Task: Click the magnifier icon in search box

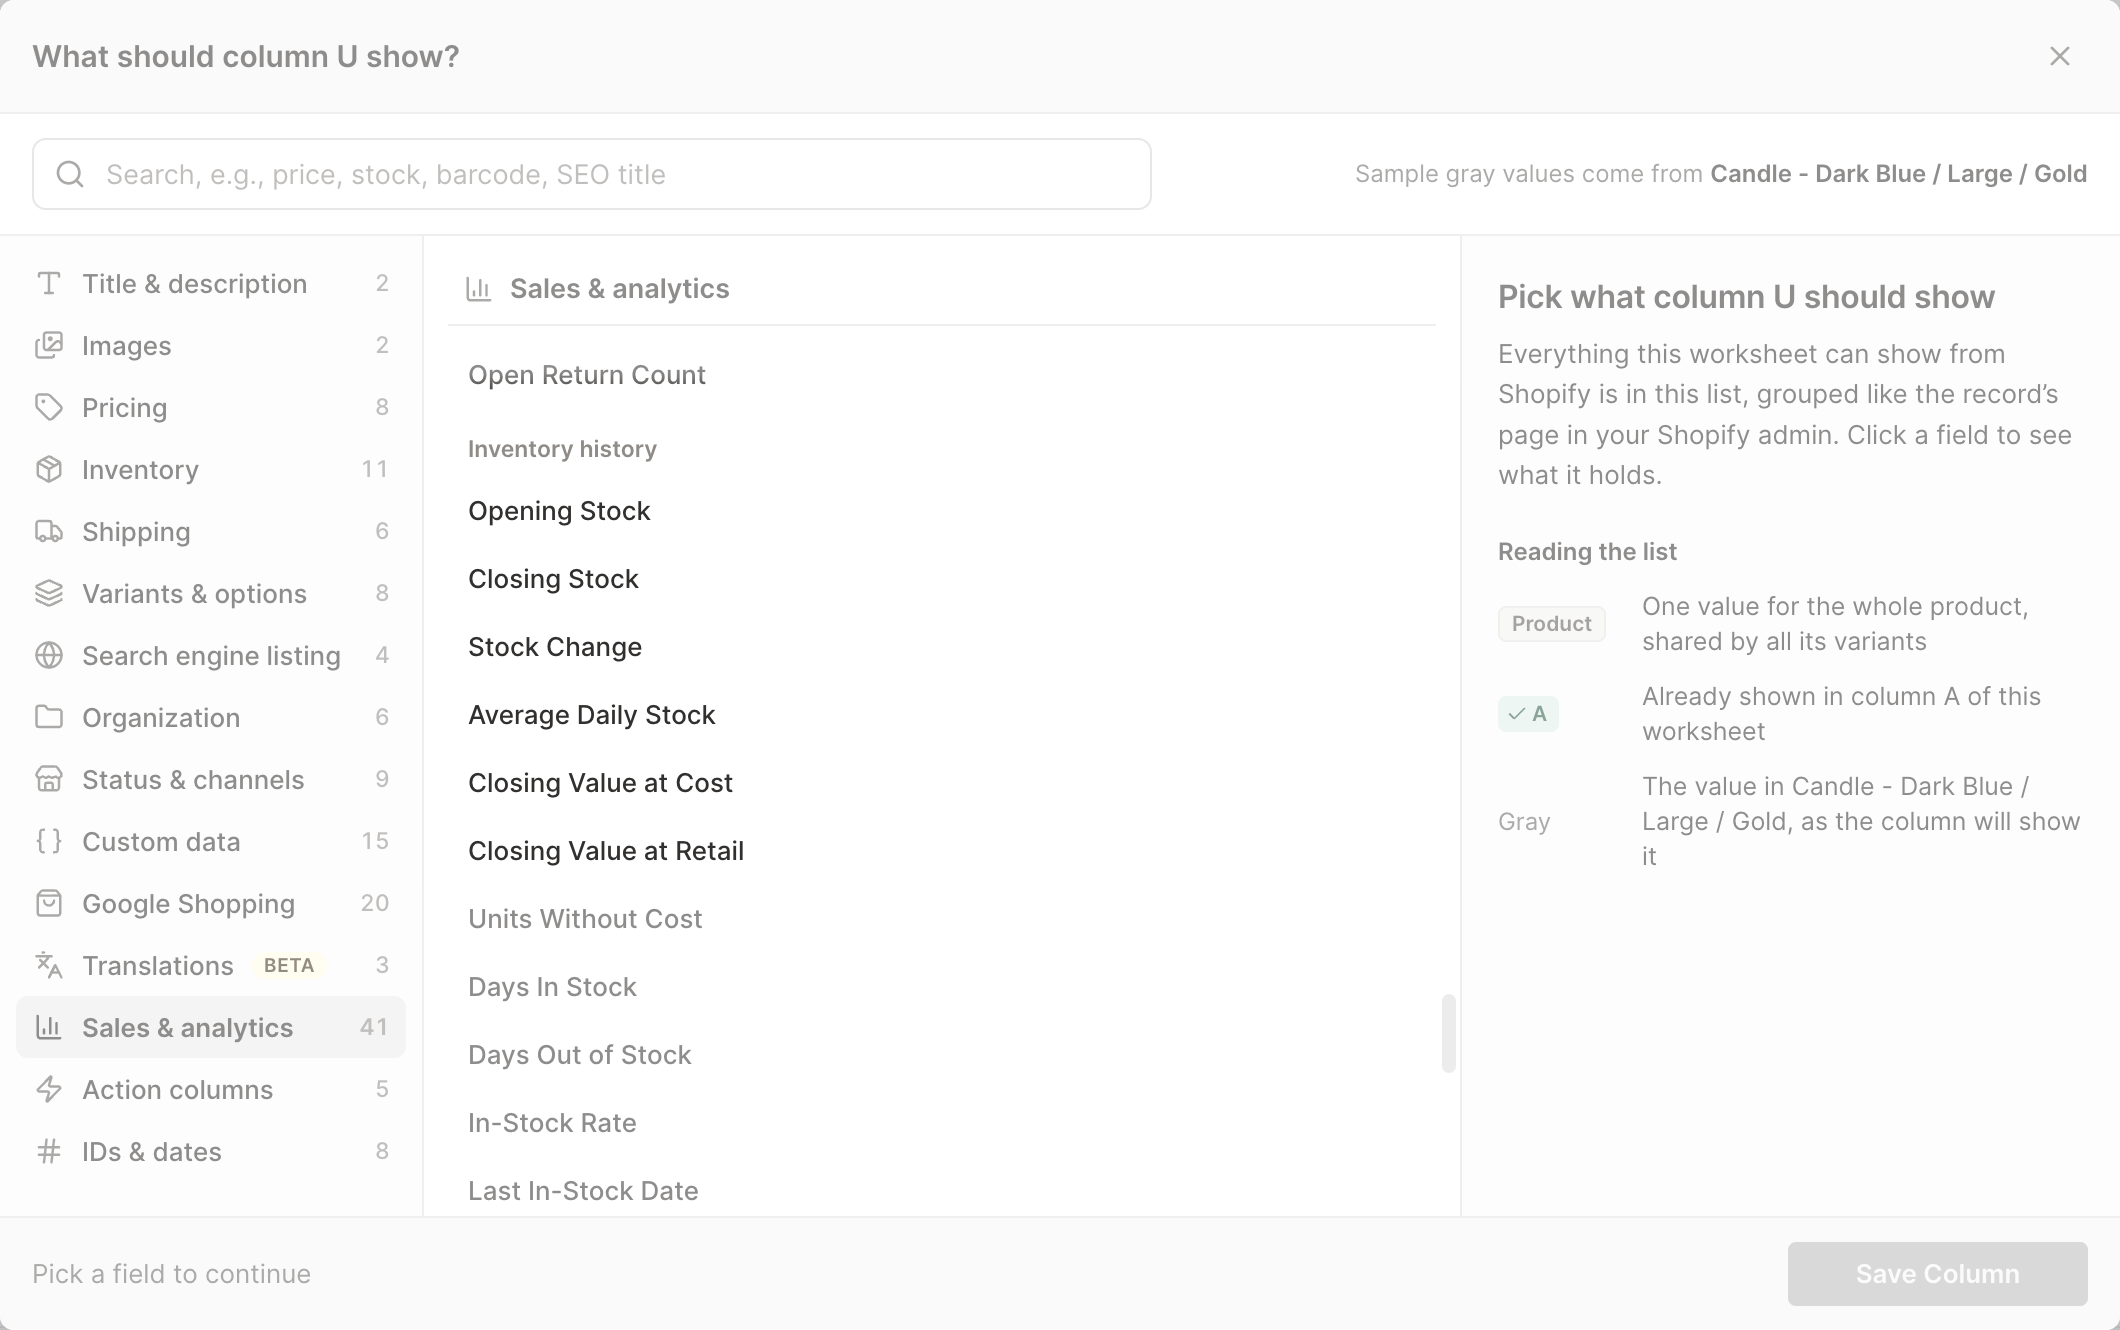Action: coord(70,175)
